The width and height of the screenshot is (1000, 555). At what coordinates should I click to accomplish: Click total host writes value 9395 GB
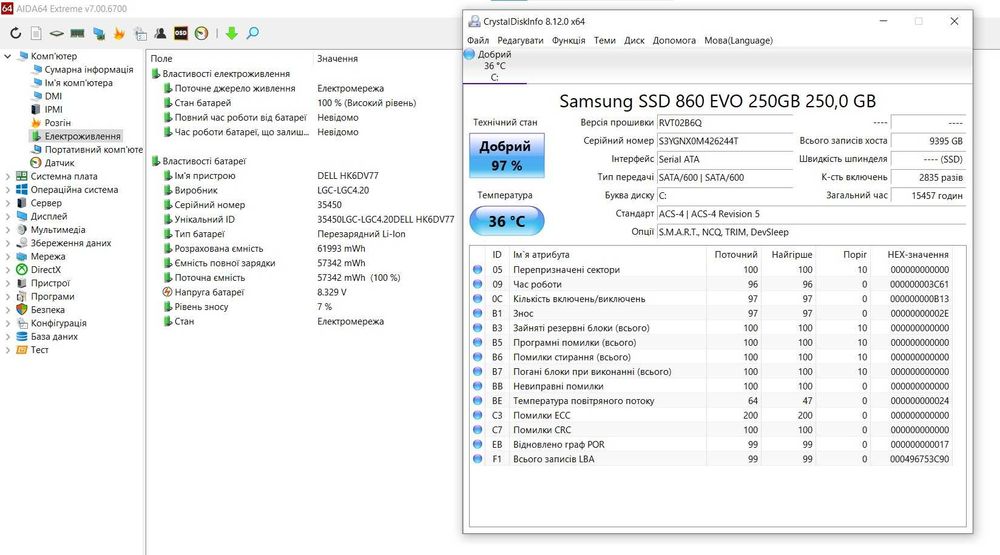pos(928,141)
